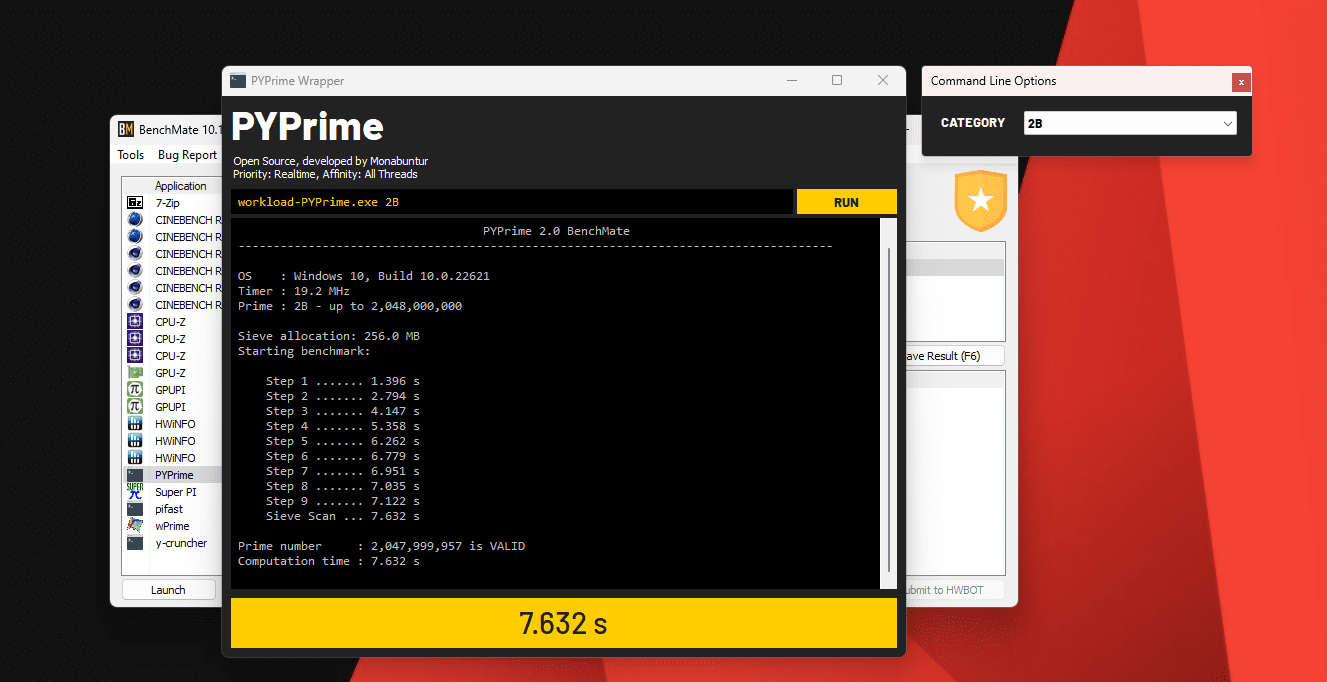1327x682 pixels.
Task: Click the Launch button in BenchMate
Action: [x=168, y=590]
